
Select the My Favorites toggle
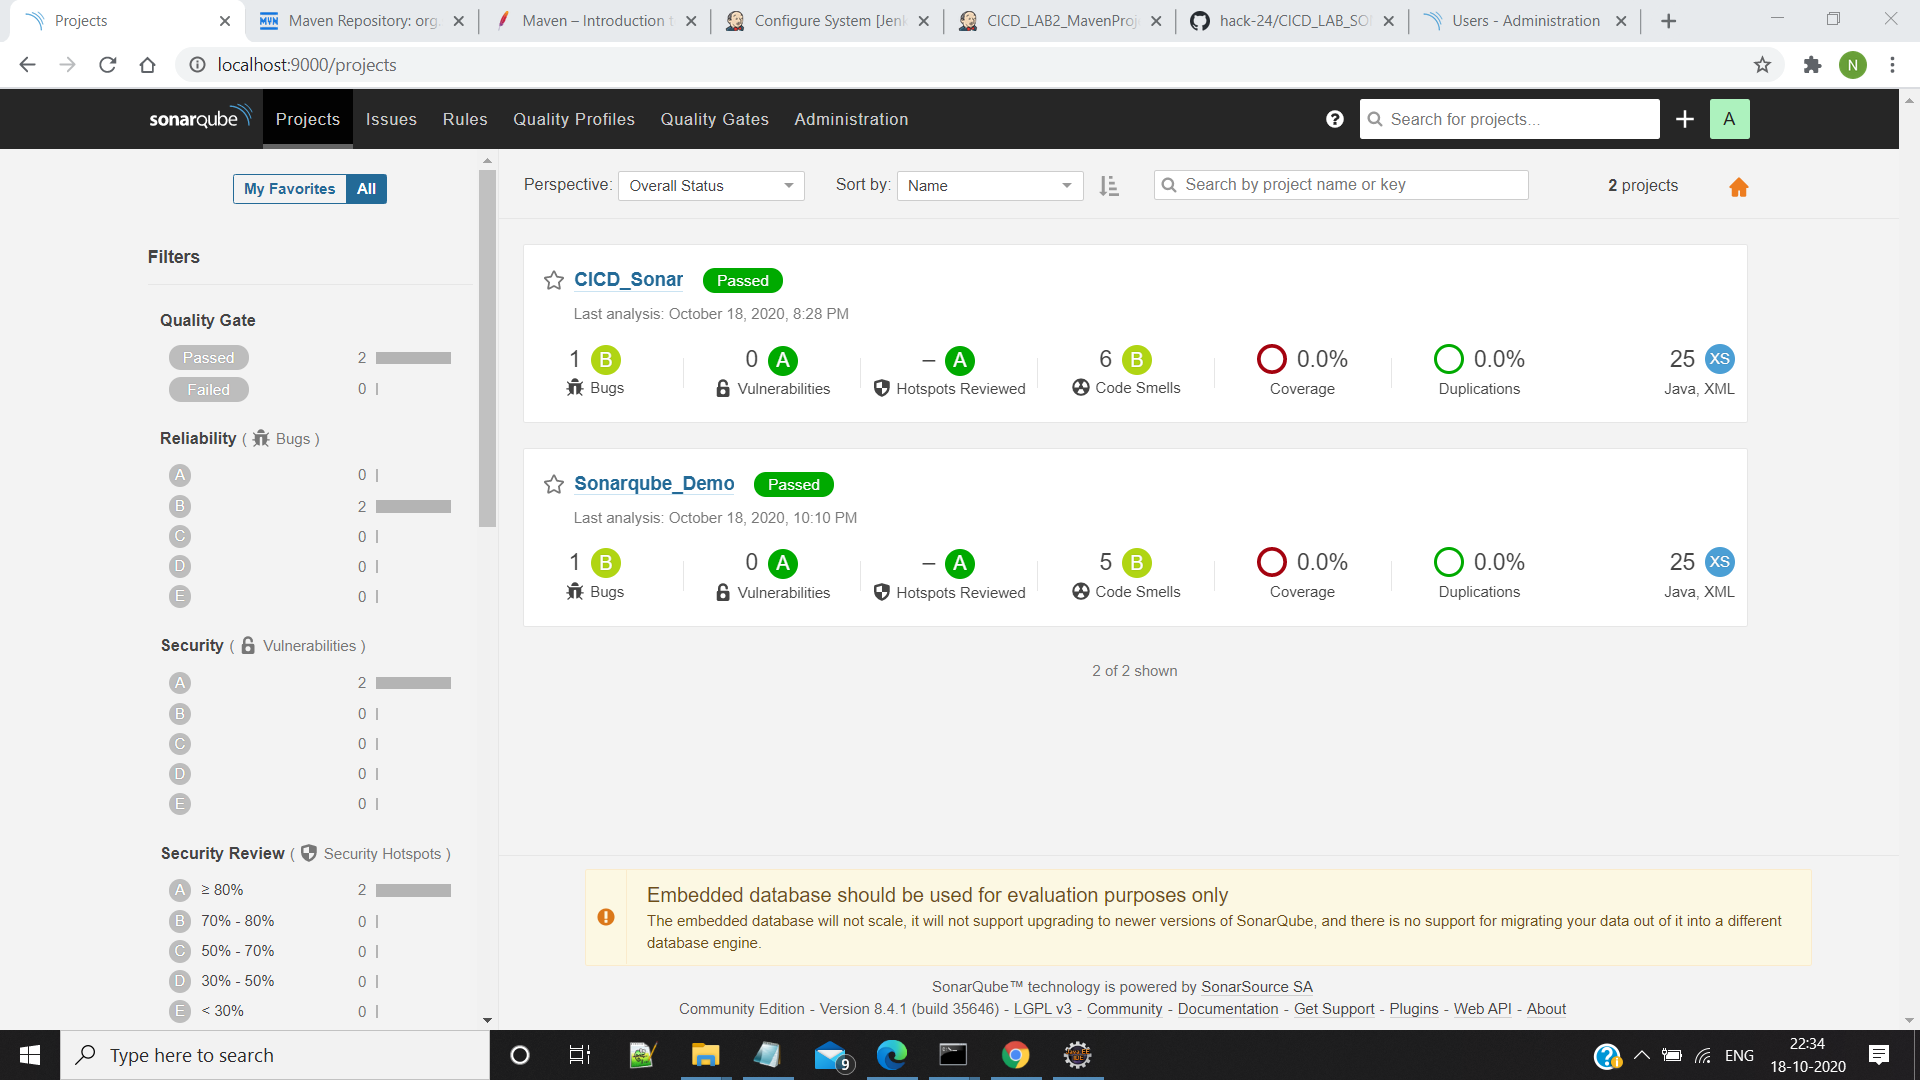click(x=290, y=189)
